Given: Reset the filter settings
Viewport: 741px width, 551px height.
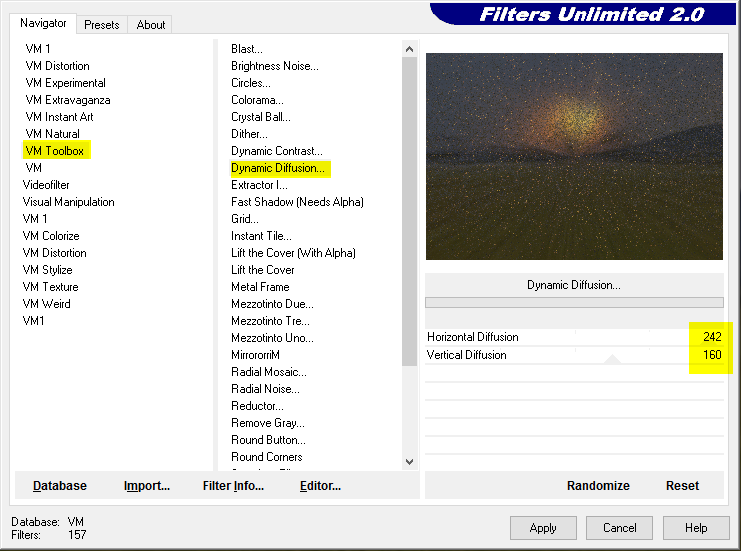Looking at the screenshot, I should coord(682,486).
